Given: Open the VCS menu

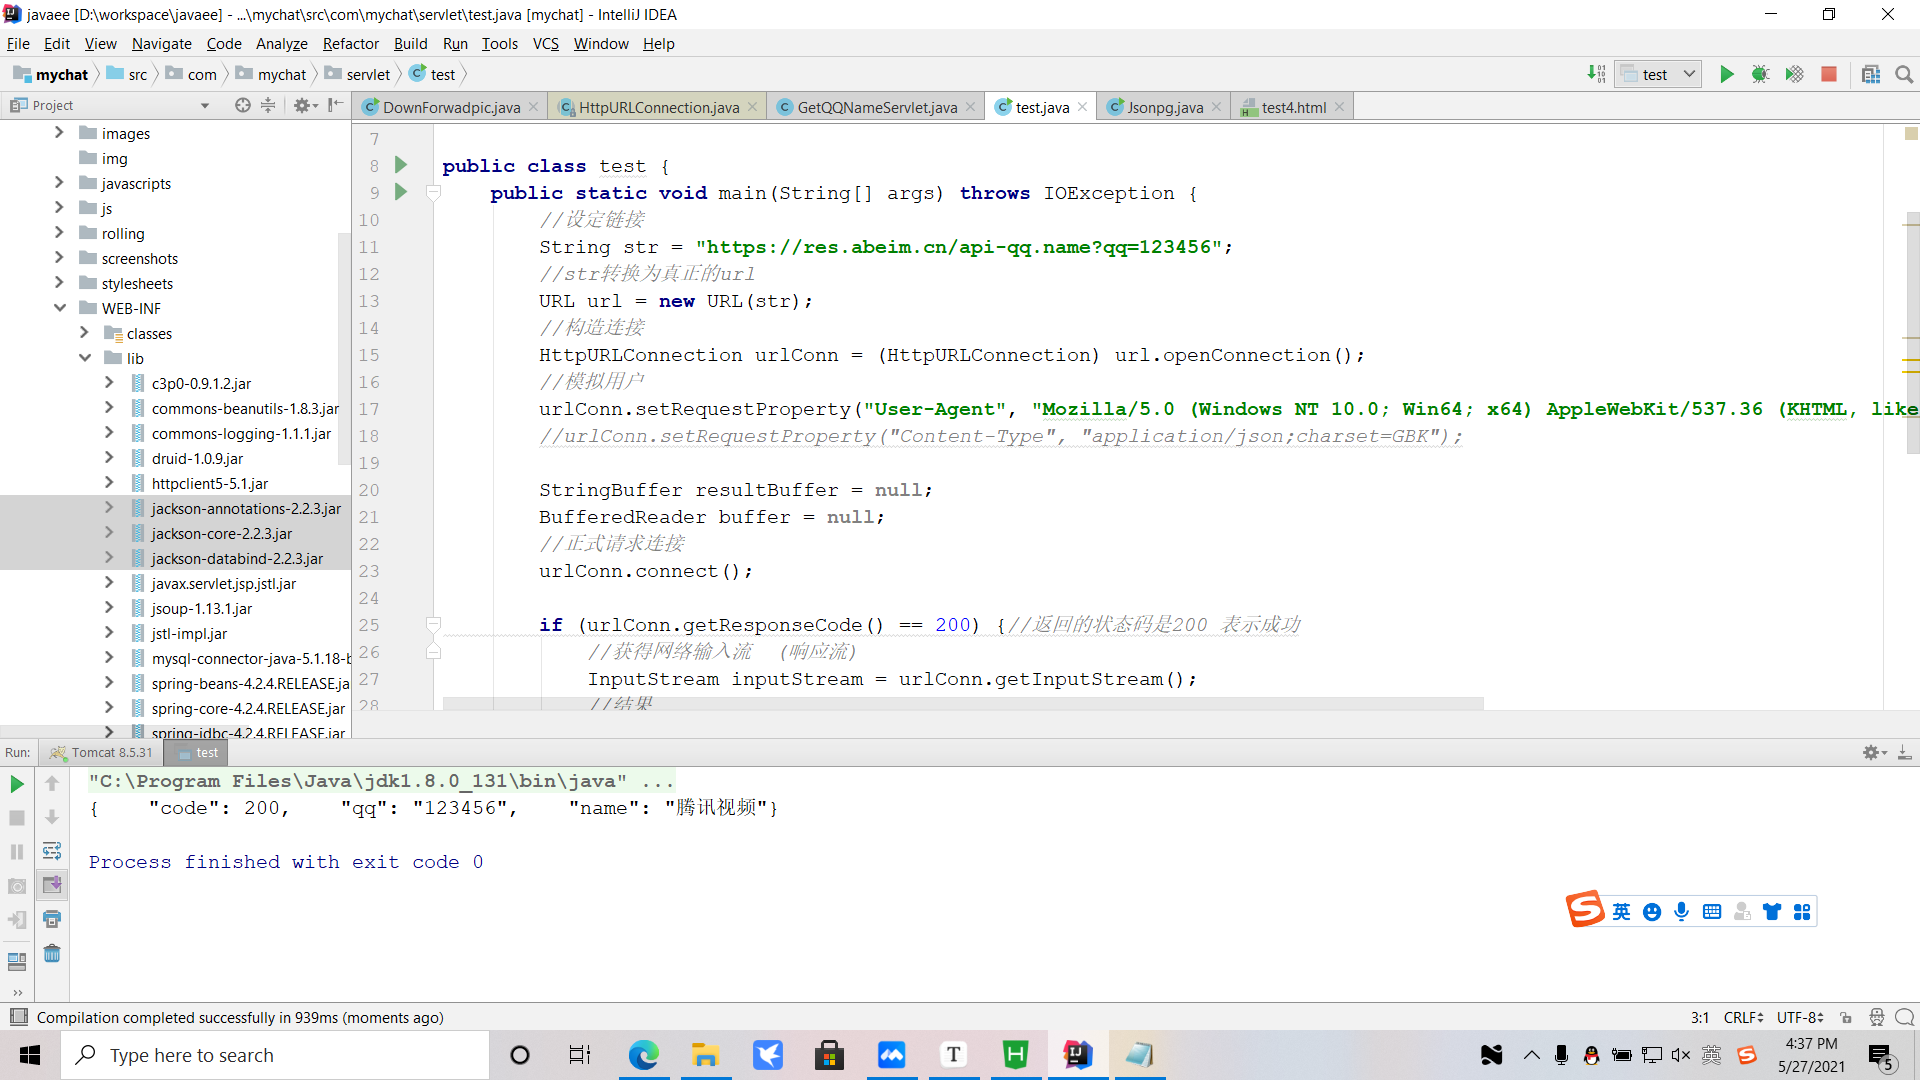Looking at the screenshot, I should [x=545, y=43].
